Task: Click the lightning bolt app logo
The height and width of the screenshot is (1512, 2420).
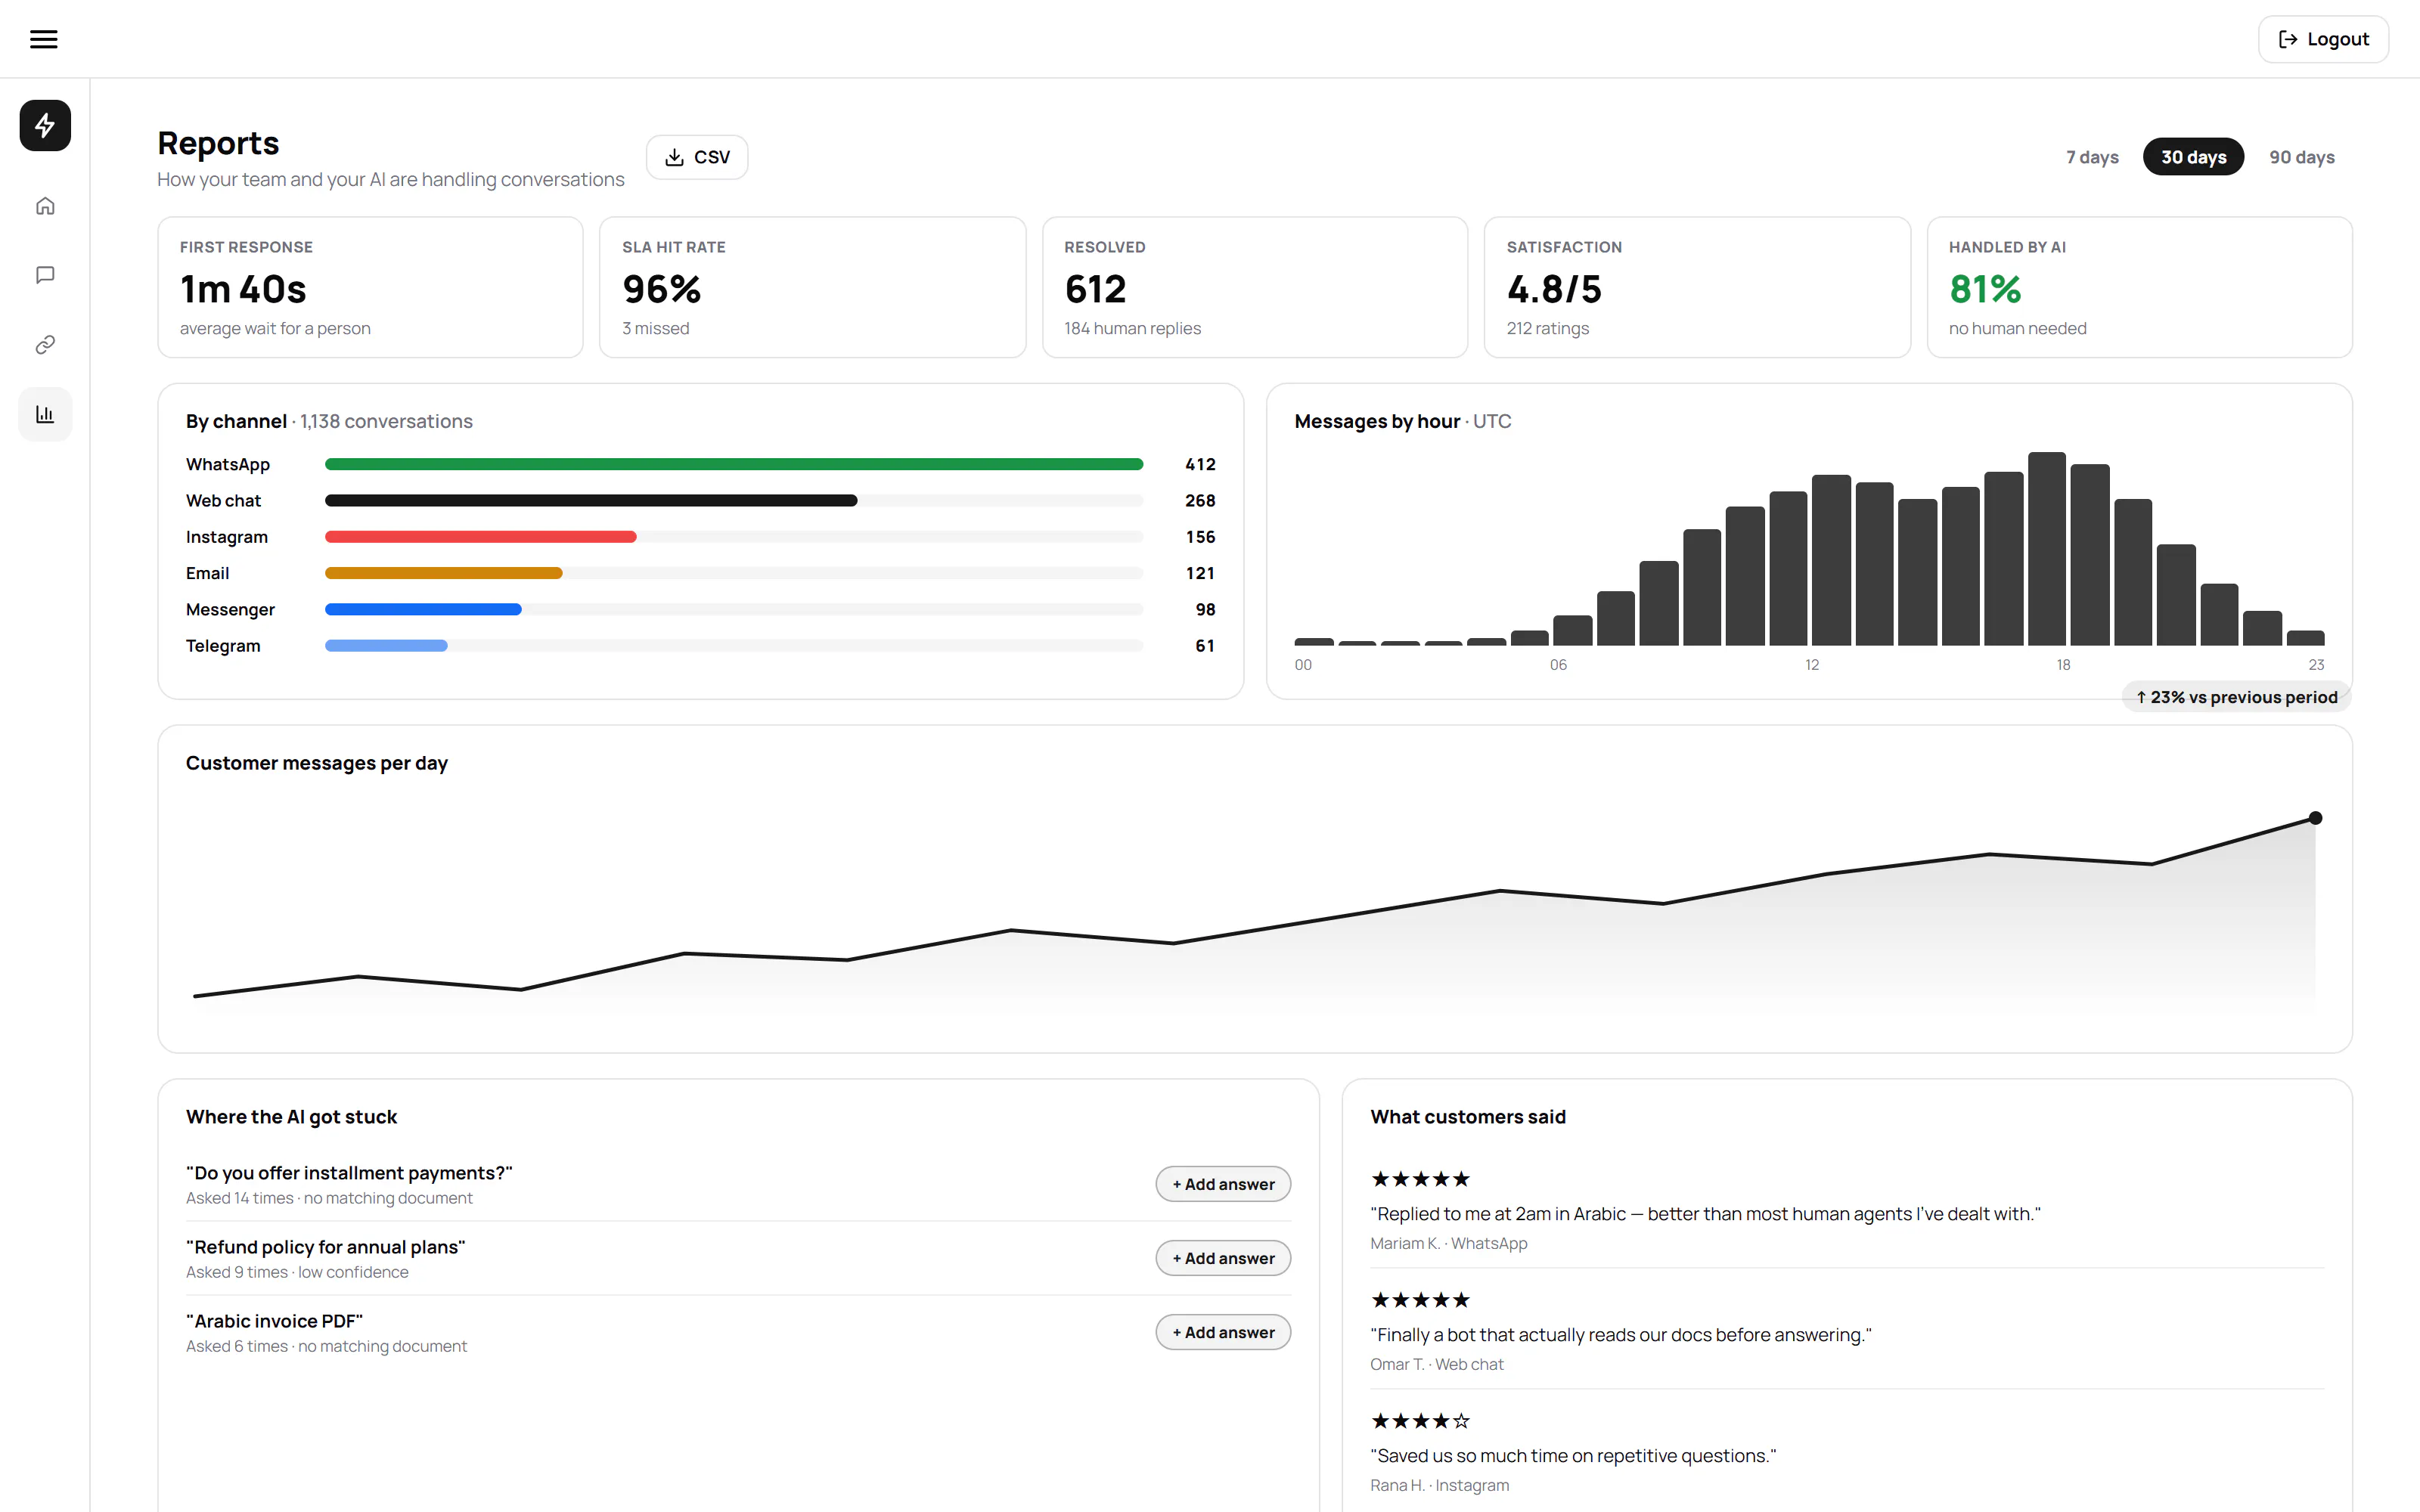Action: coord(45,125)
